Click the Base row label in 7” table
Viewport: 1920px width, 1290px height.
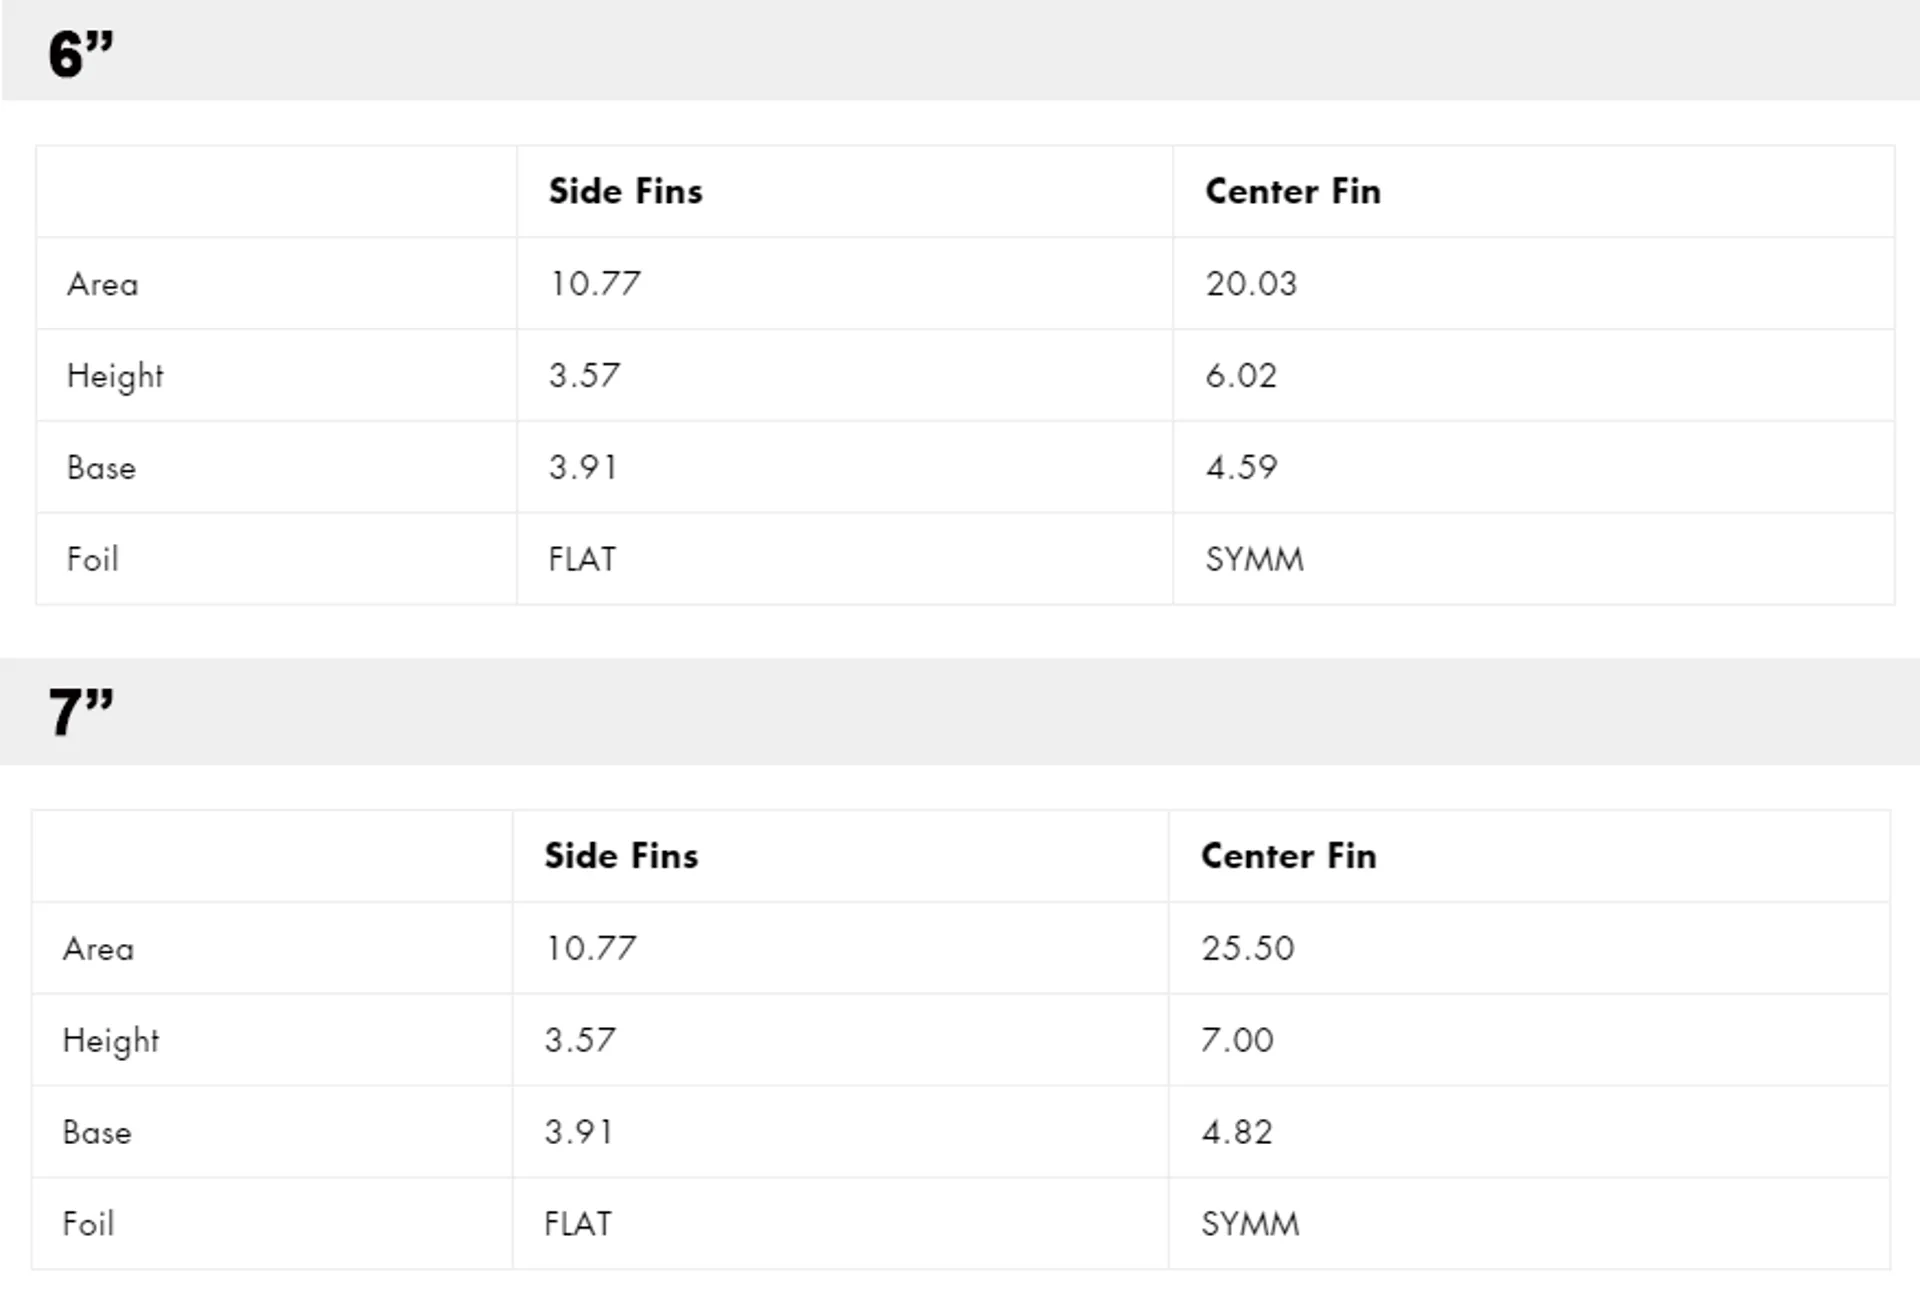click(x=97, y=1132)
